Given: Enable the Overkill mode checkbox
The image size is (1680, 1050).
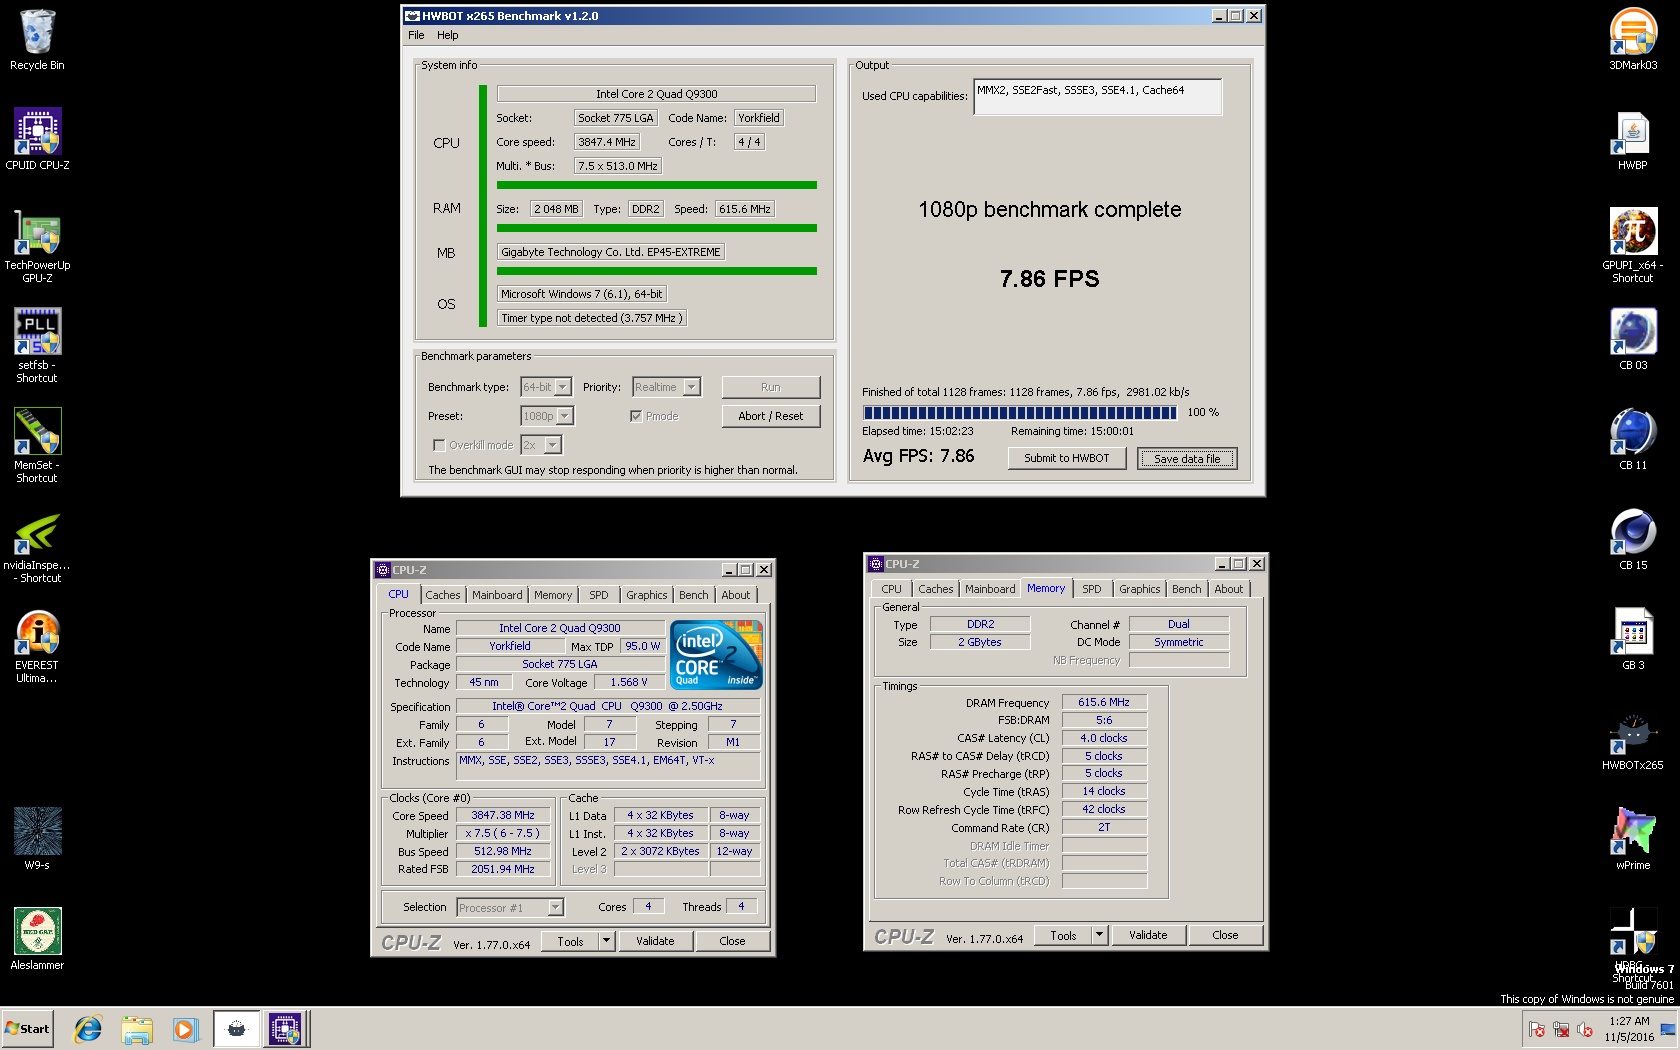Looking at the screenshot, I should pyautogui.click(x=439, y=445).
